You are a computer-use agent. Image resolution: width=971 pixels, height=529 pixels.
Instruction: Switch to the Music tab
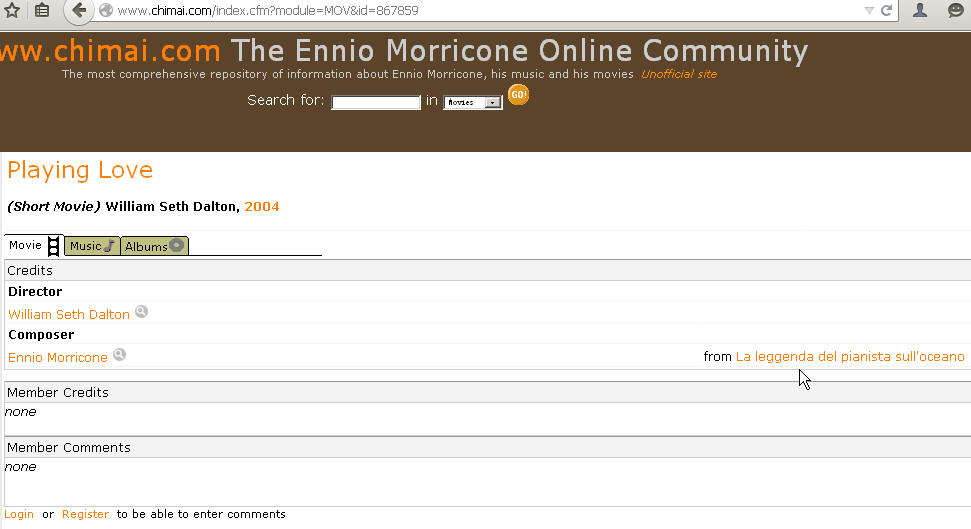tap(92, 246)
